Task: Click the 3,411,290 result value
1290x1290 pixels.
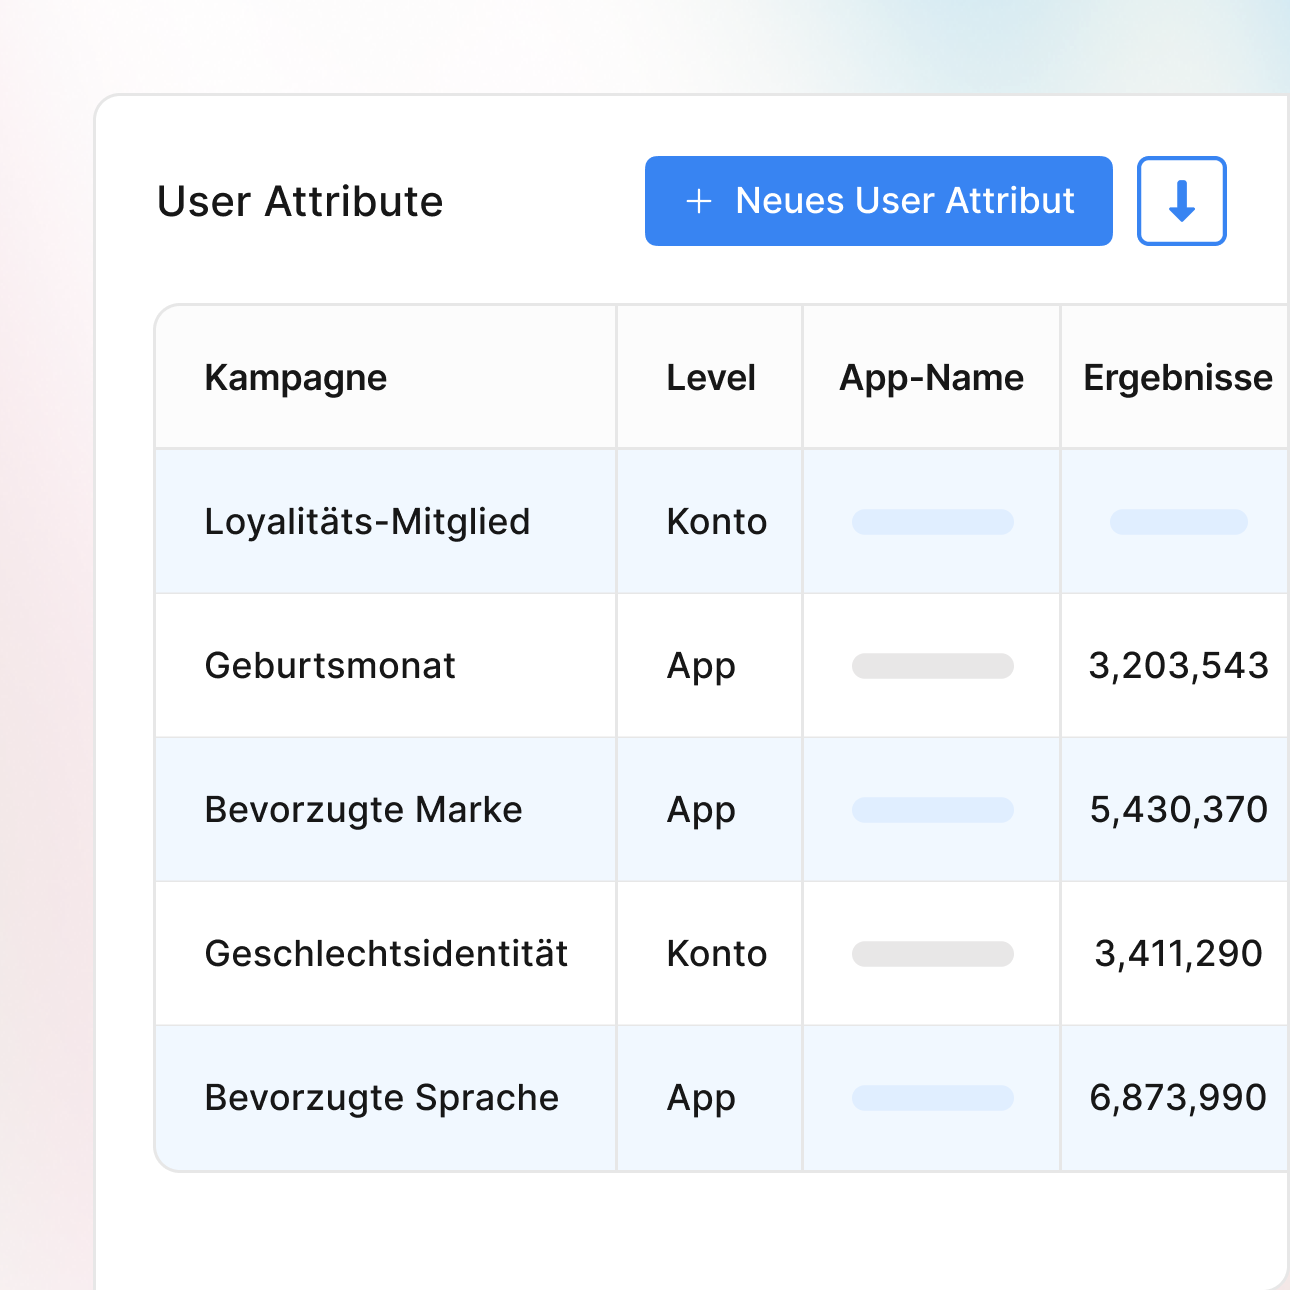Action: [1178, 954]
